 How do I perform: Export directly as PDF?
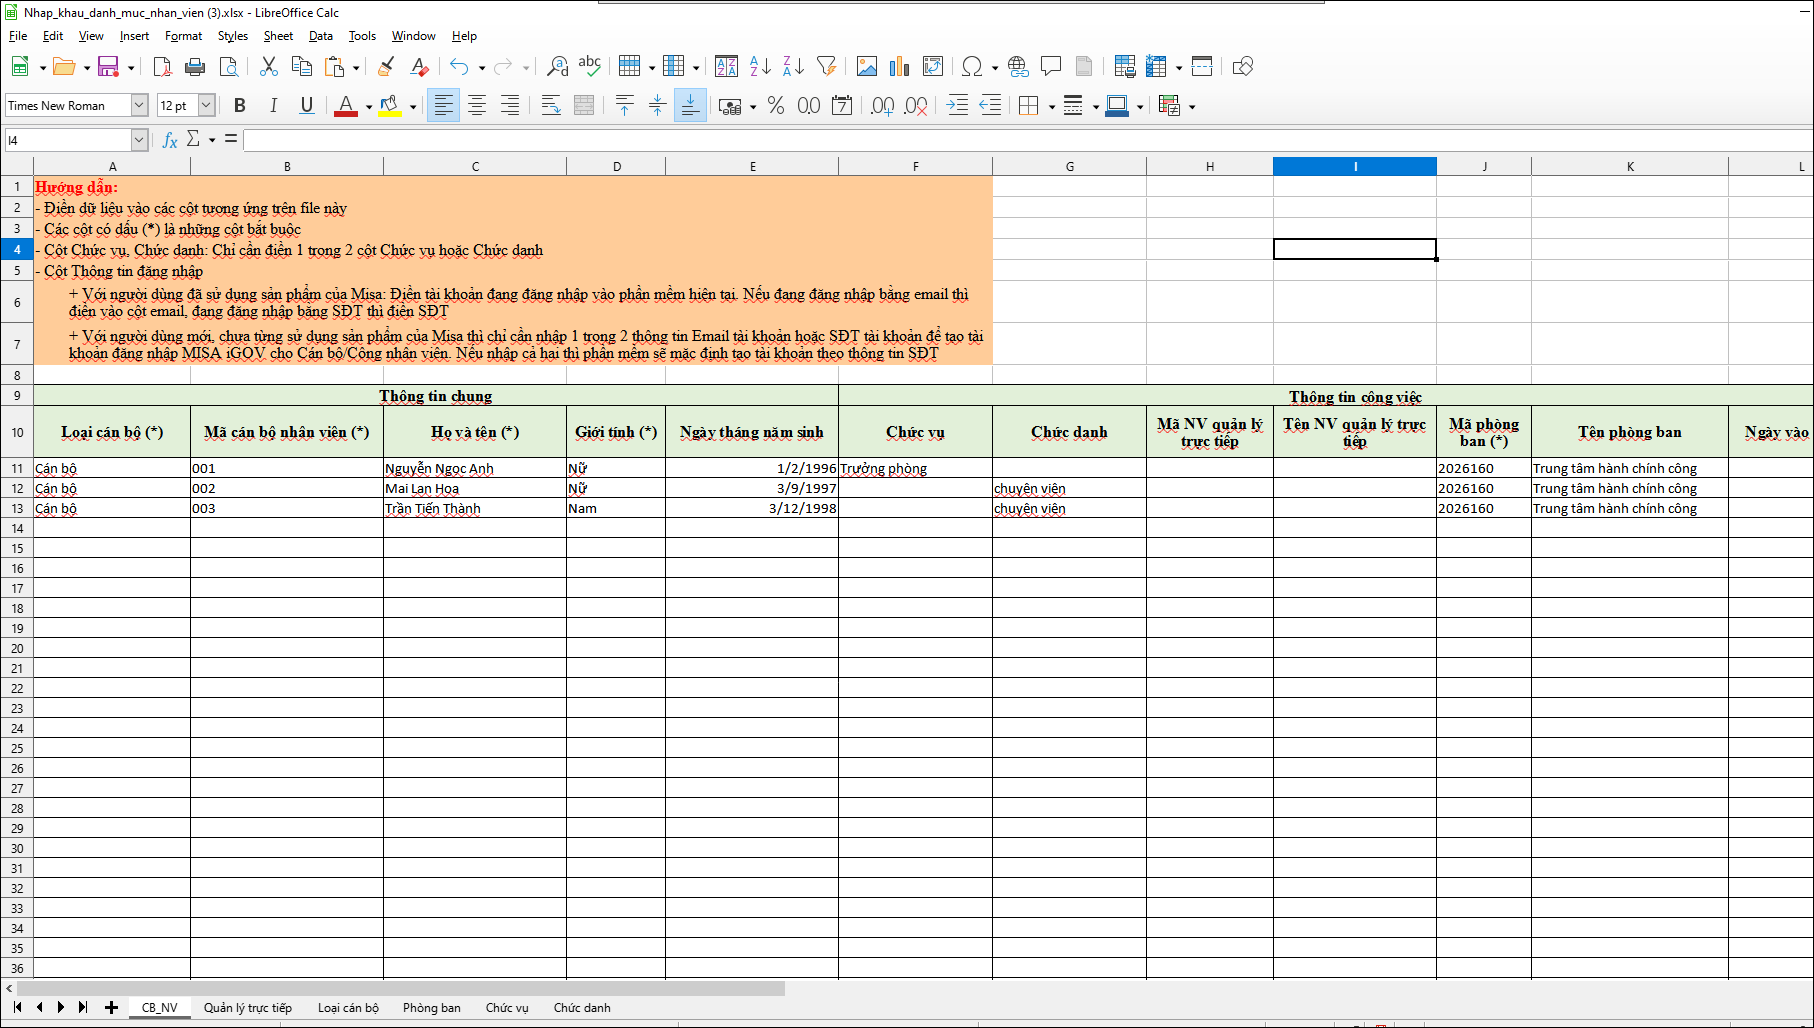coord(162,67)
